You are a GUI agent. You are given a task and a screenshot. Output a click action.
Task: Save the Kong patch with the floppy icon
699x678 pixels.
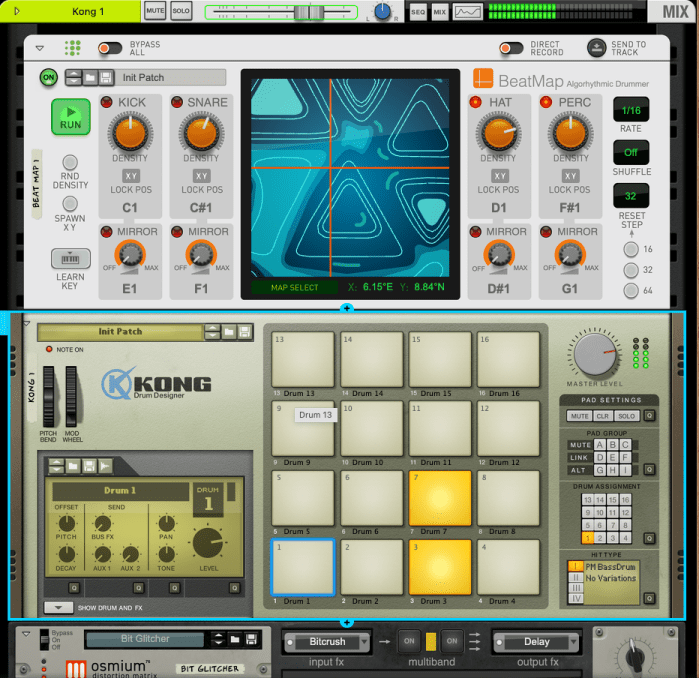point(245,332)
